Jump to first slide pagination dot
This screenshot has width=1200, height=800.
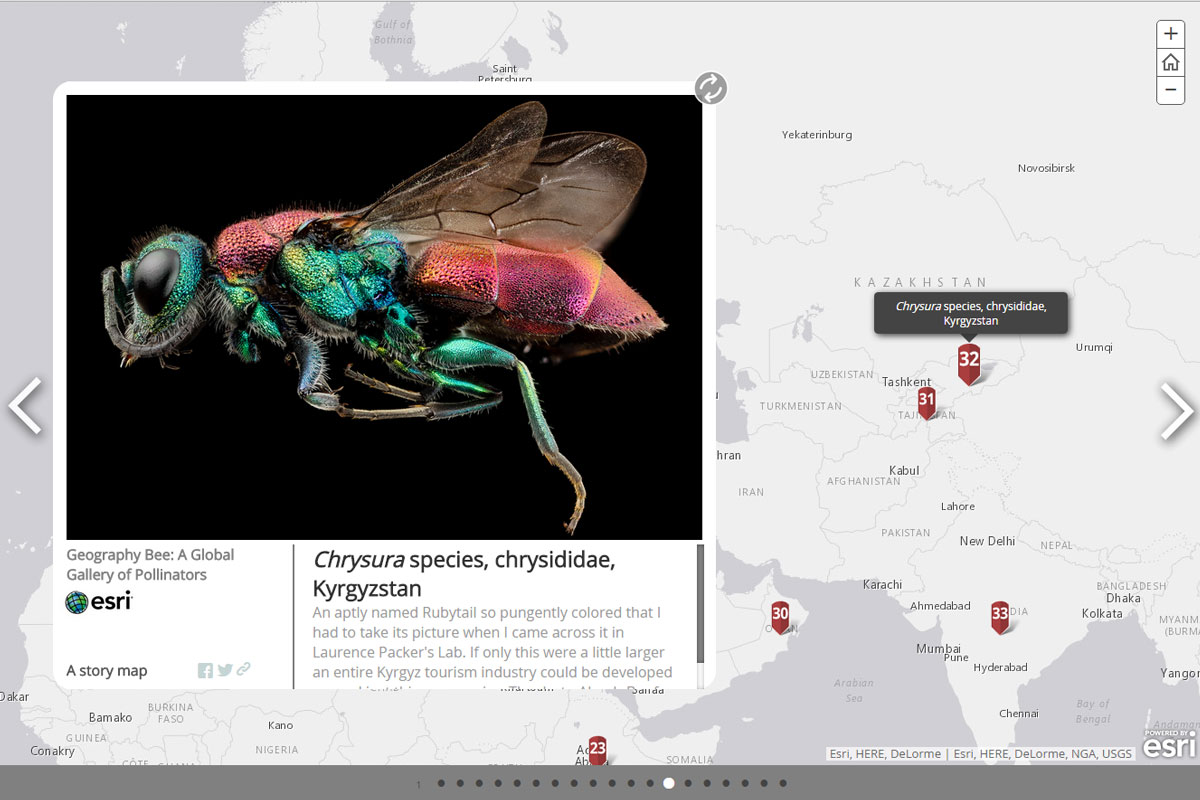tap(441, 783)
